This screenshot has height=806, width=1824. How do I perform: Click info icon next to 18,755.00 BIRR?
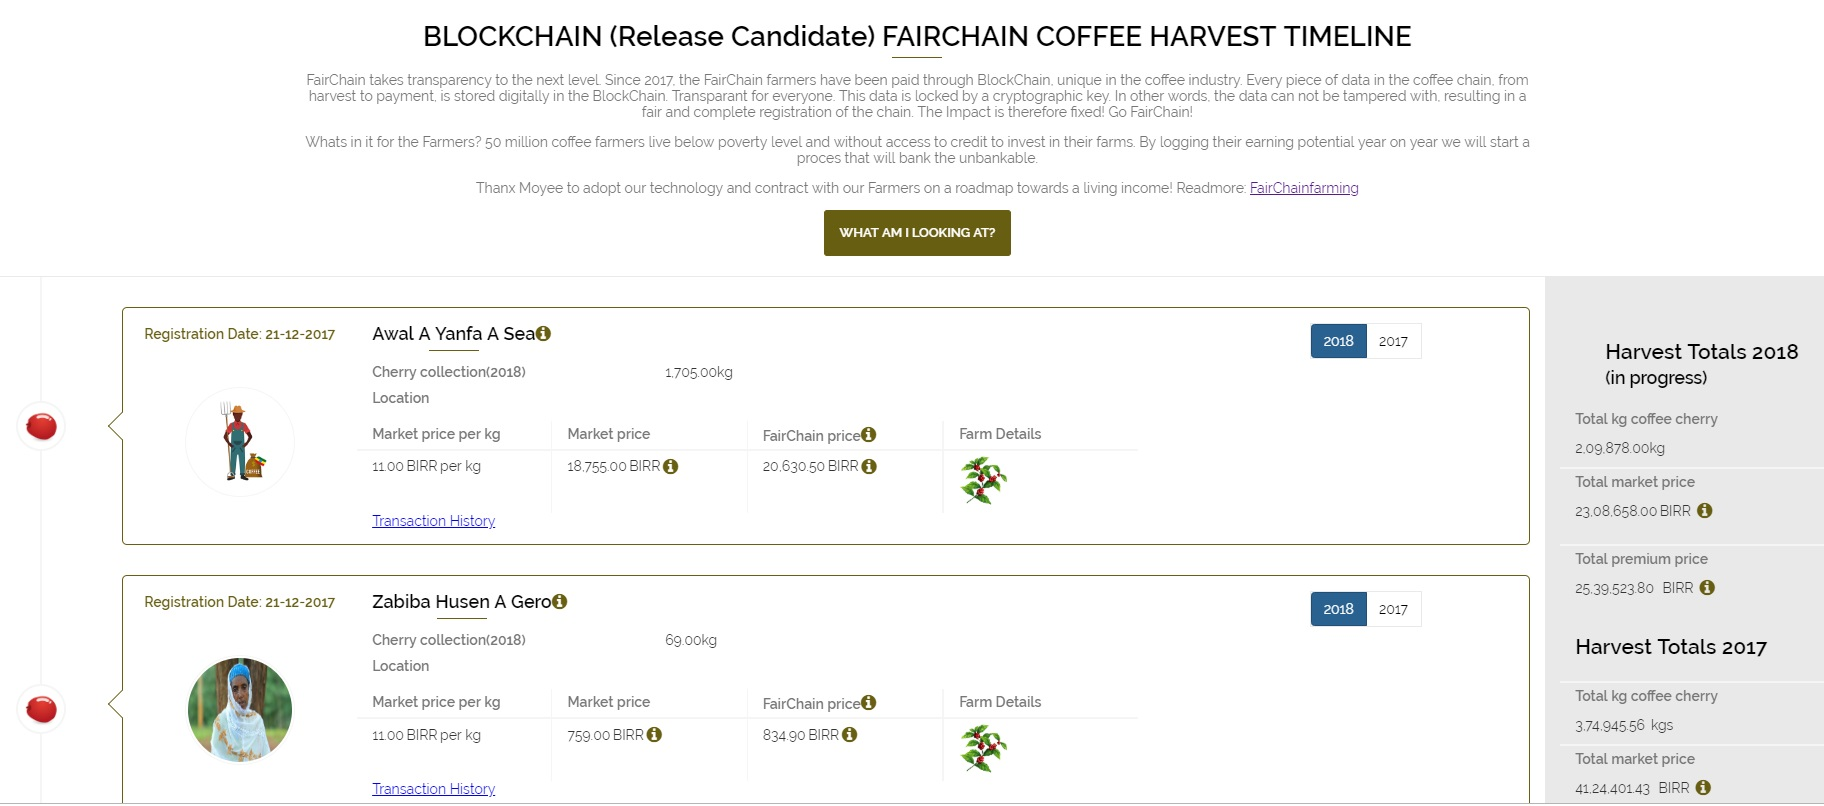click(x=671, y=467)
